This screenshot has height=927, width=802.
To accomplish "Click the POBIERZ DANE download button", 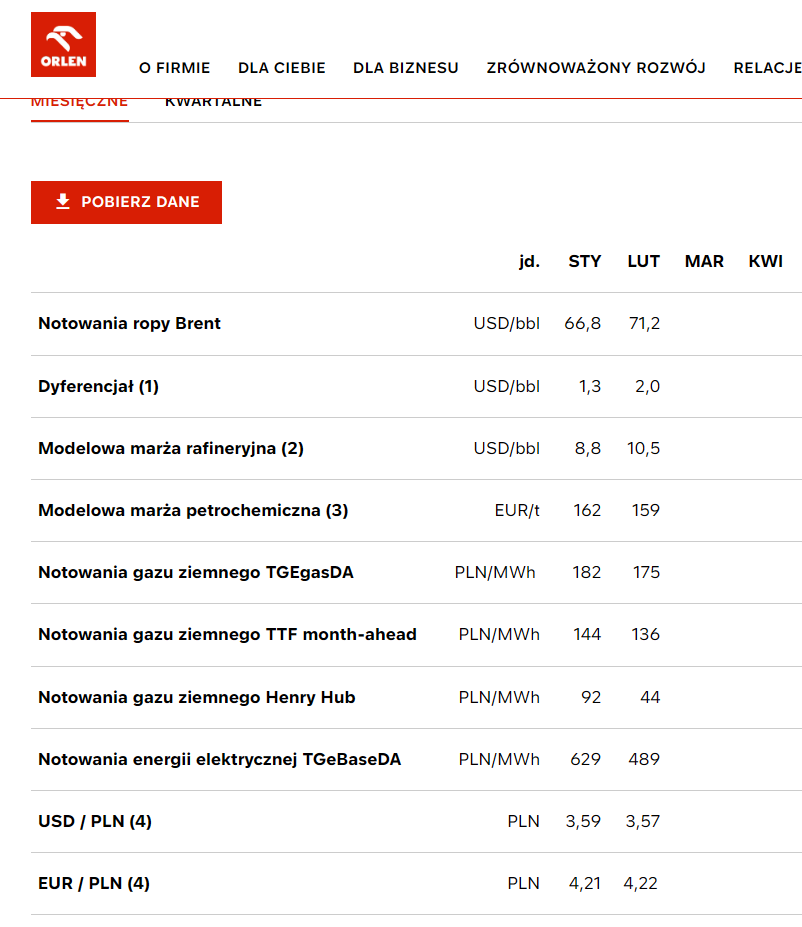I will click(x=126, y=202).
